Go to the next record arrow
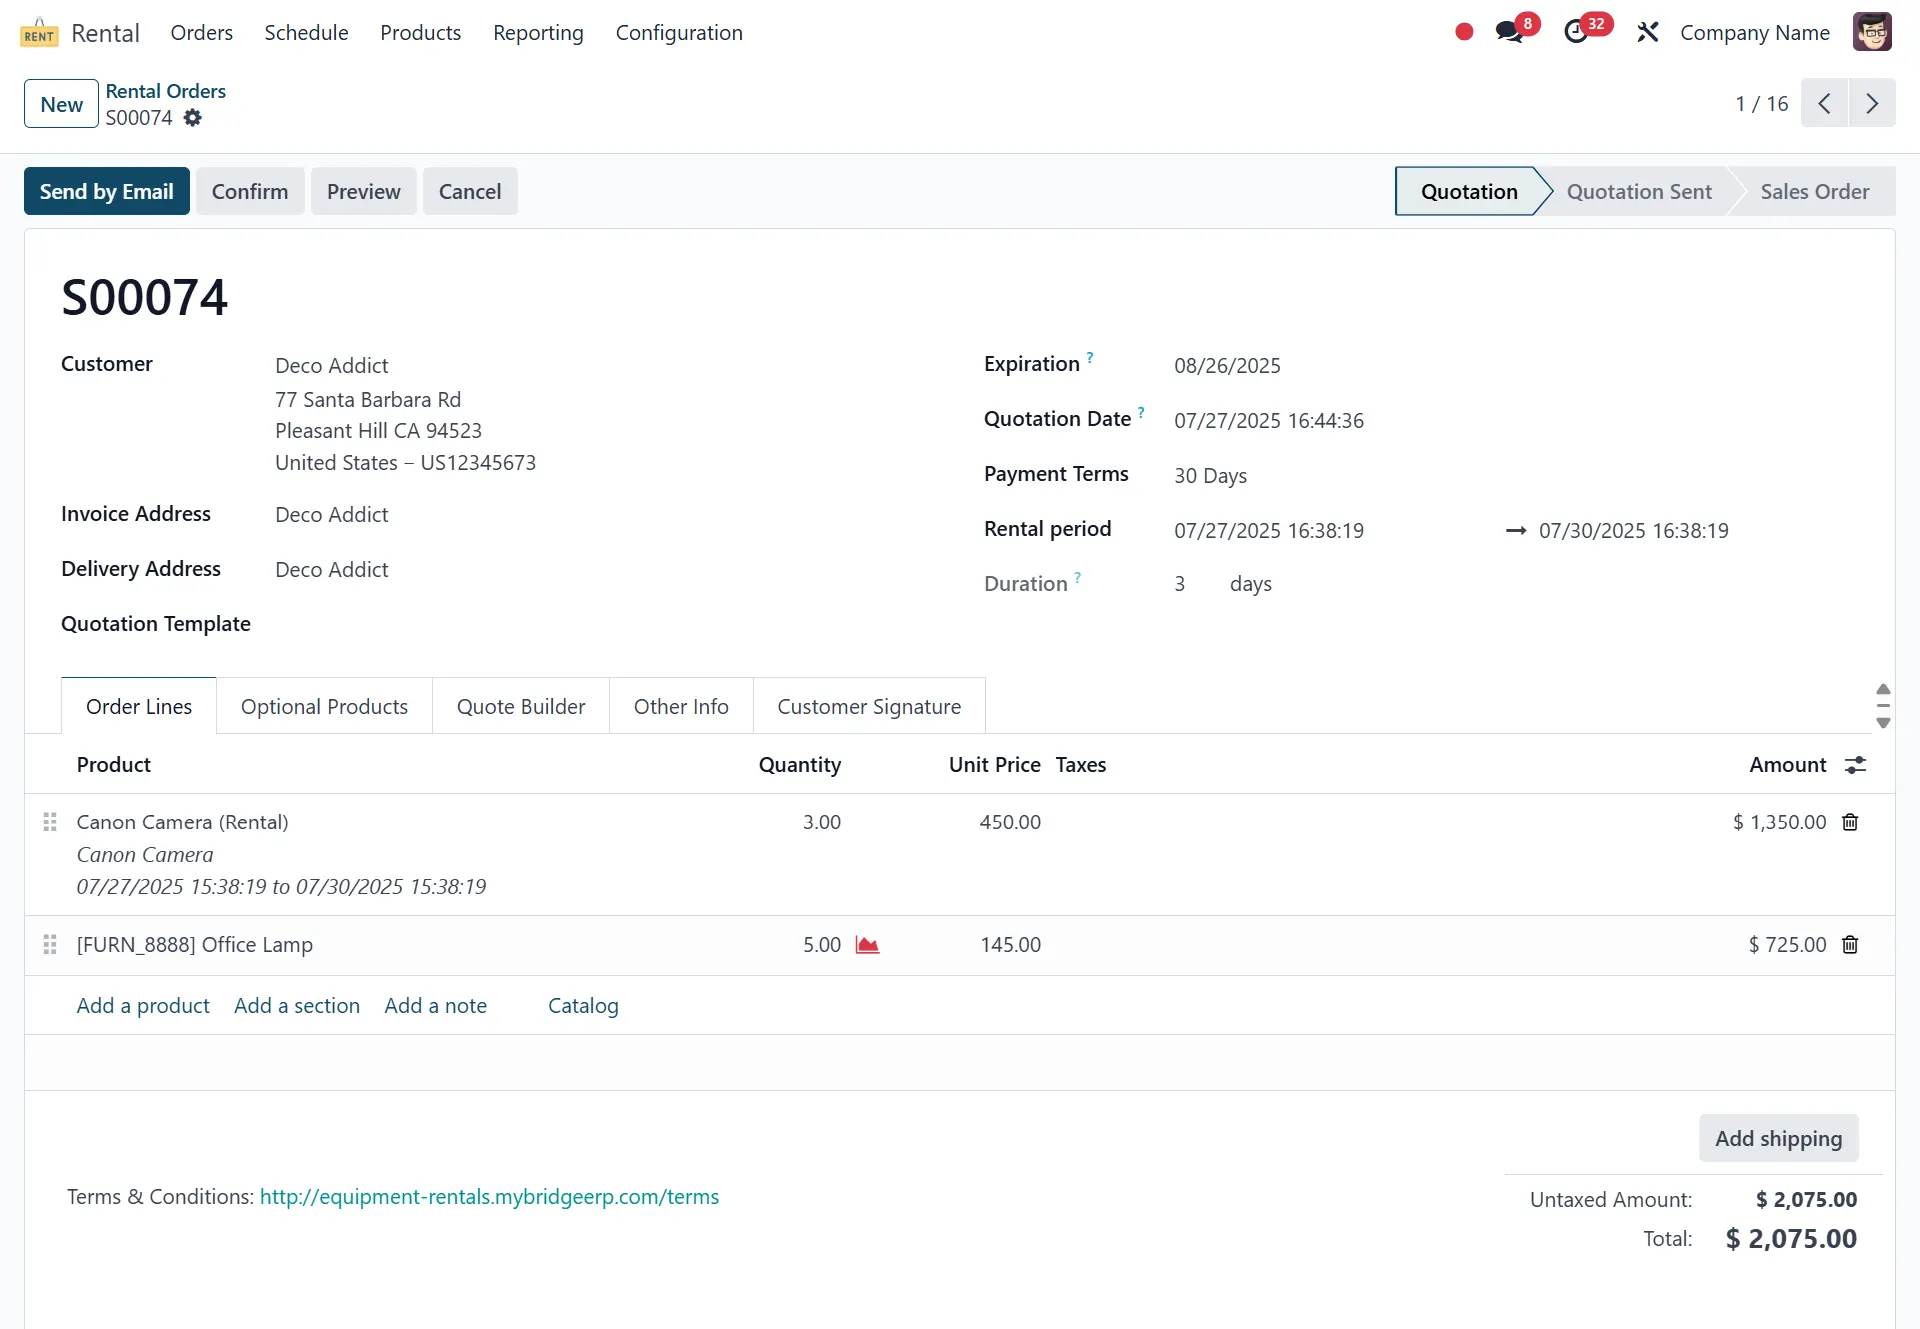 1871,104
